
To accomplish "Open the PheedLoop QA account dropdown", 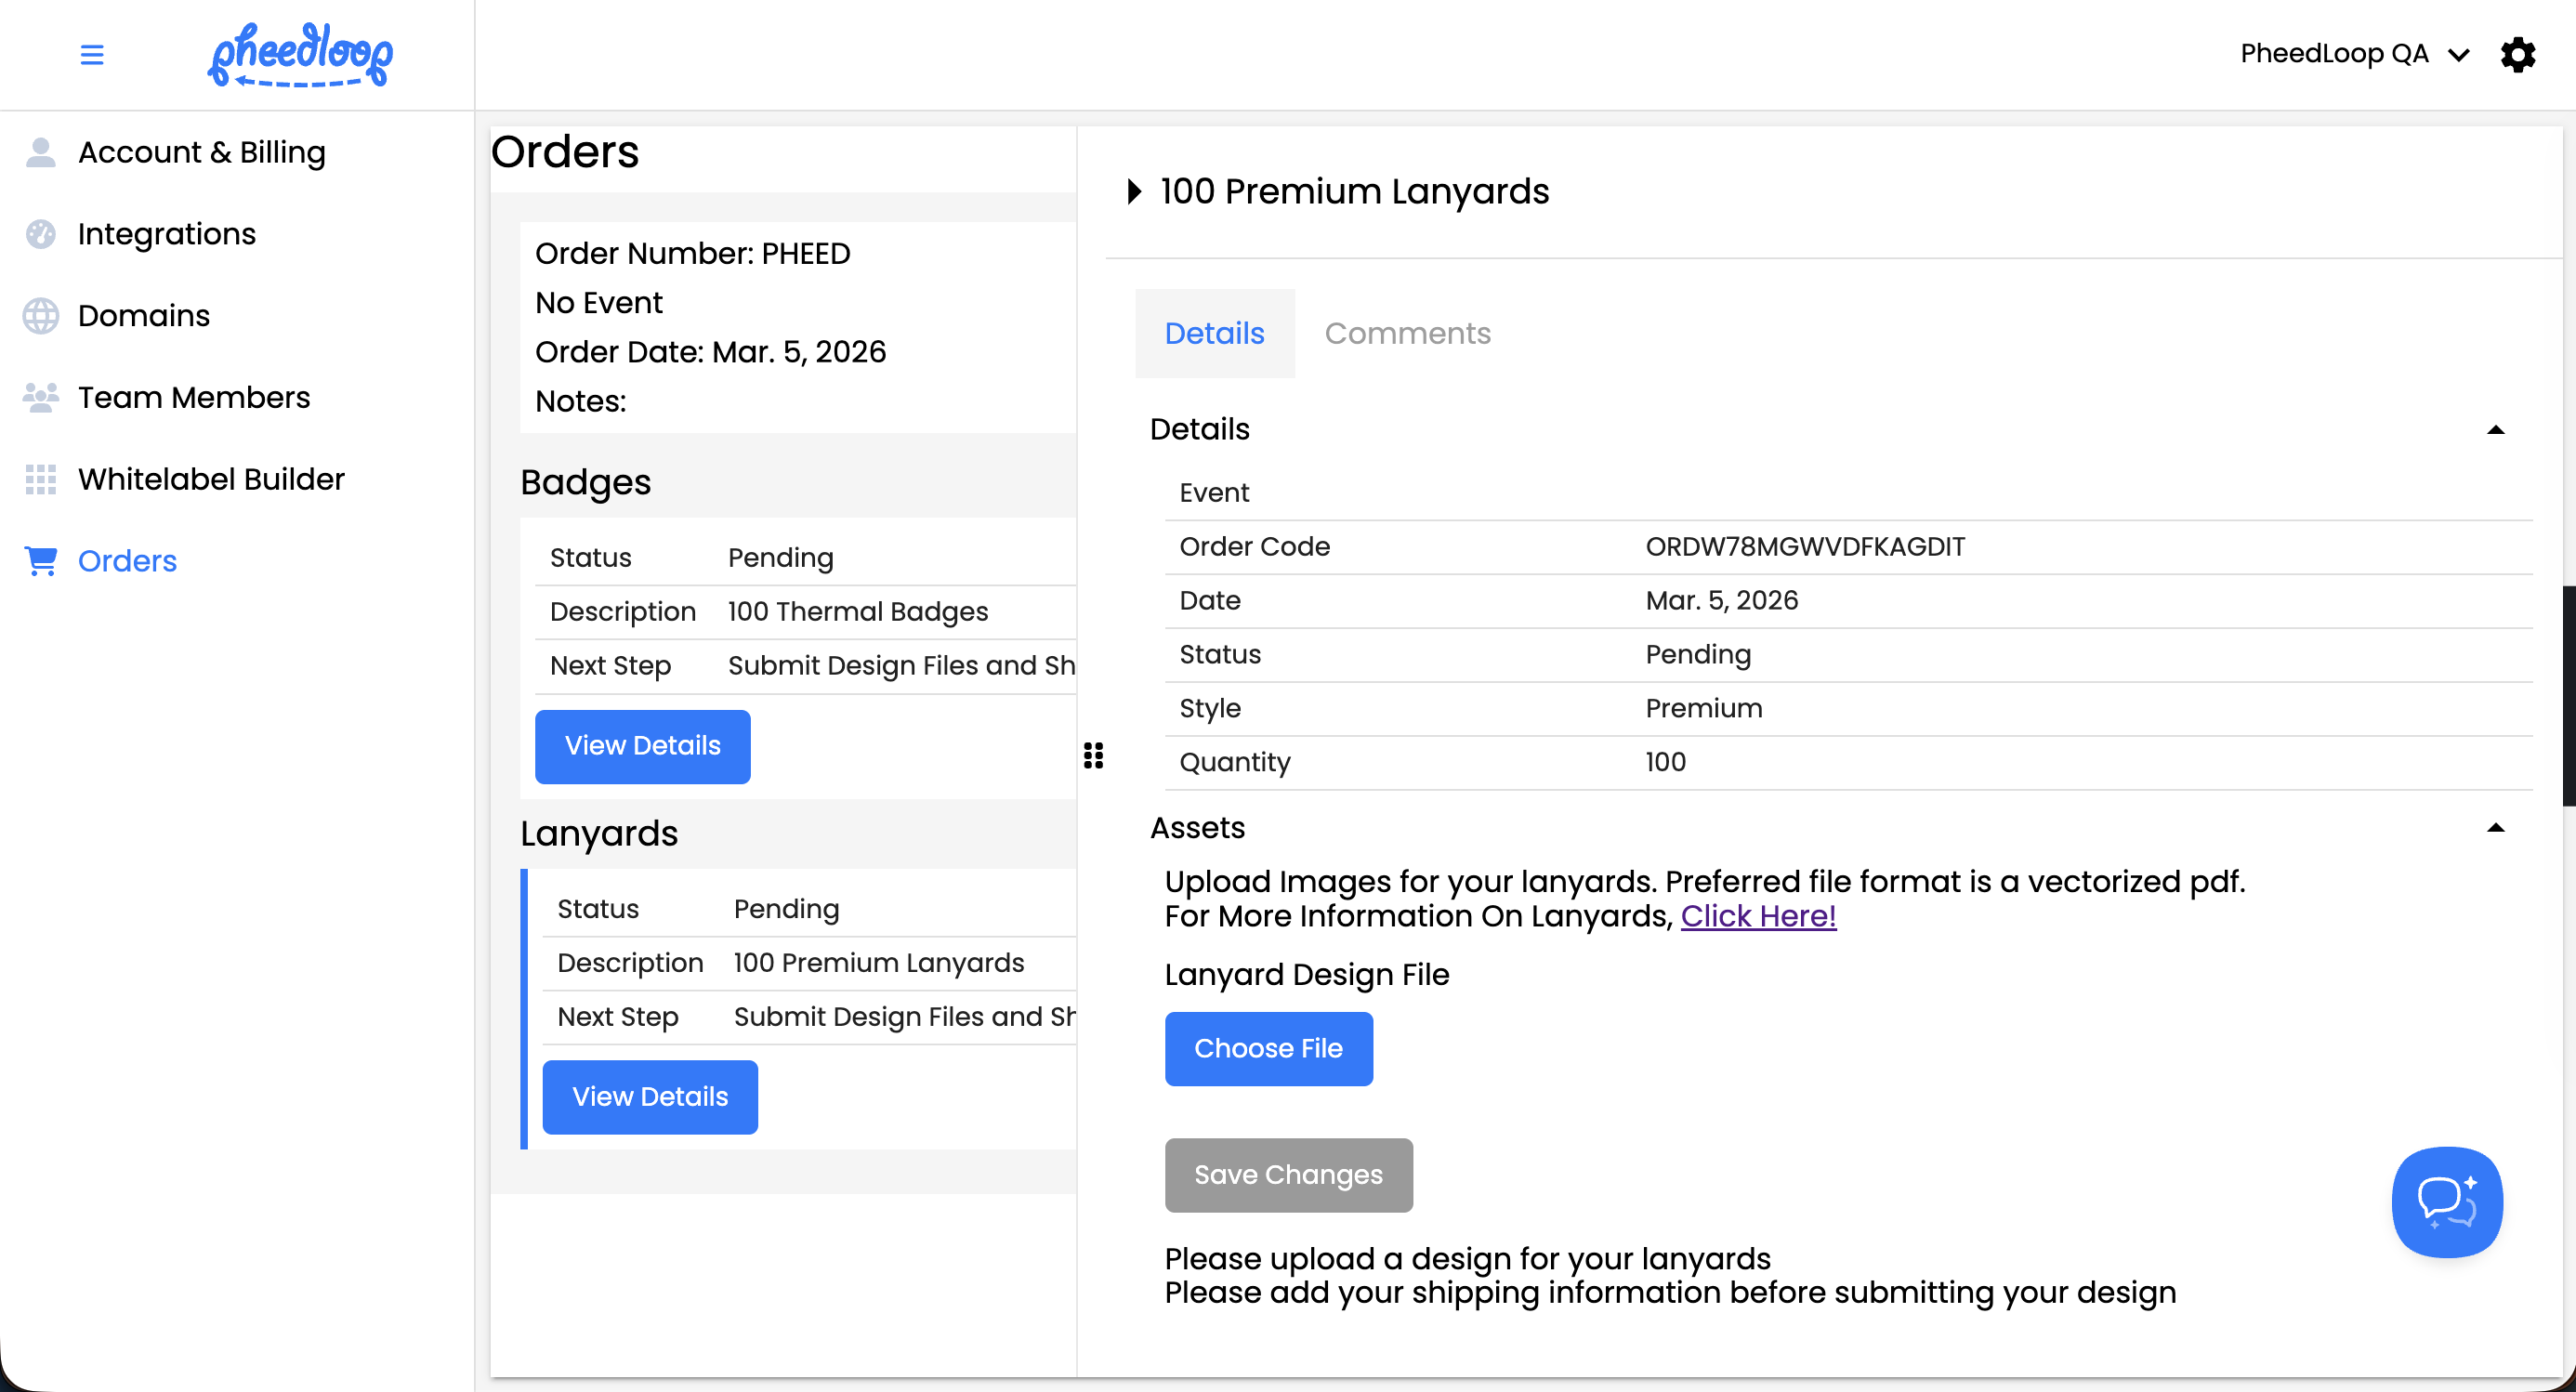I will (2353, 54).
